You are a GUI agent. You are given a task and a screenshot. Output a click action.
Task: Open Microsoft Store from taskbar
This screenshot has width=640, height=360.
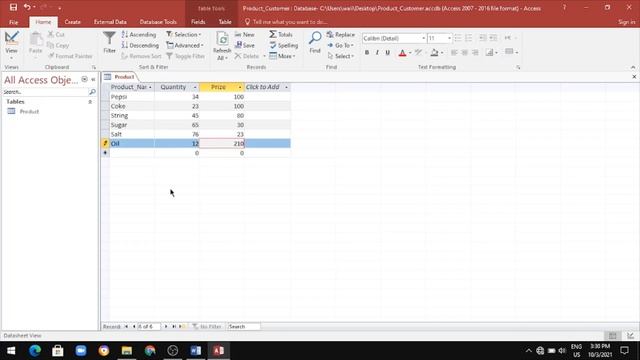pos(58,351)
